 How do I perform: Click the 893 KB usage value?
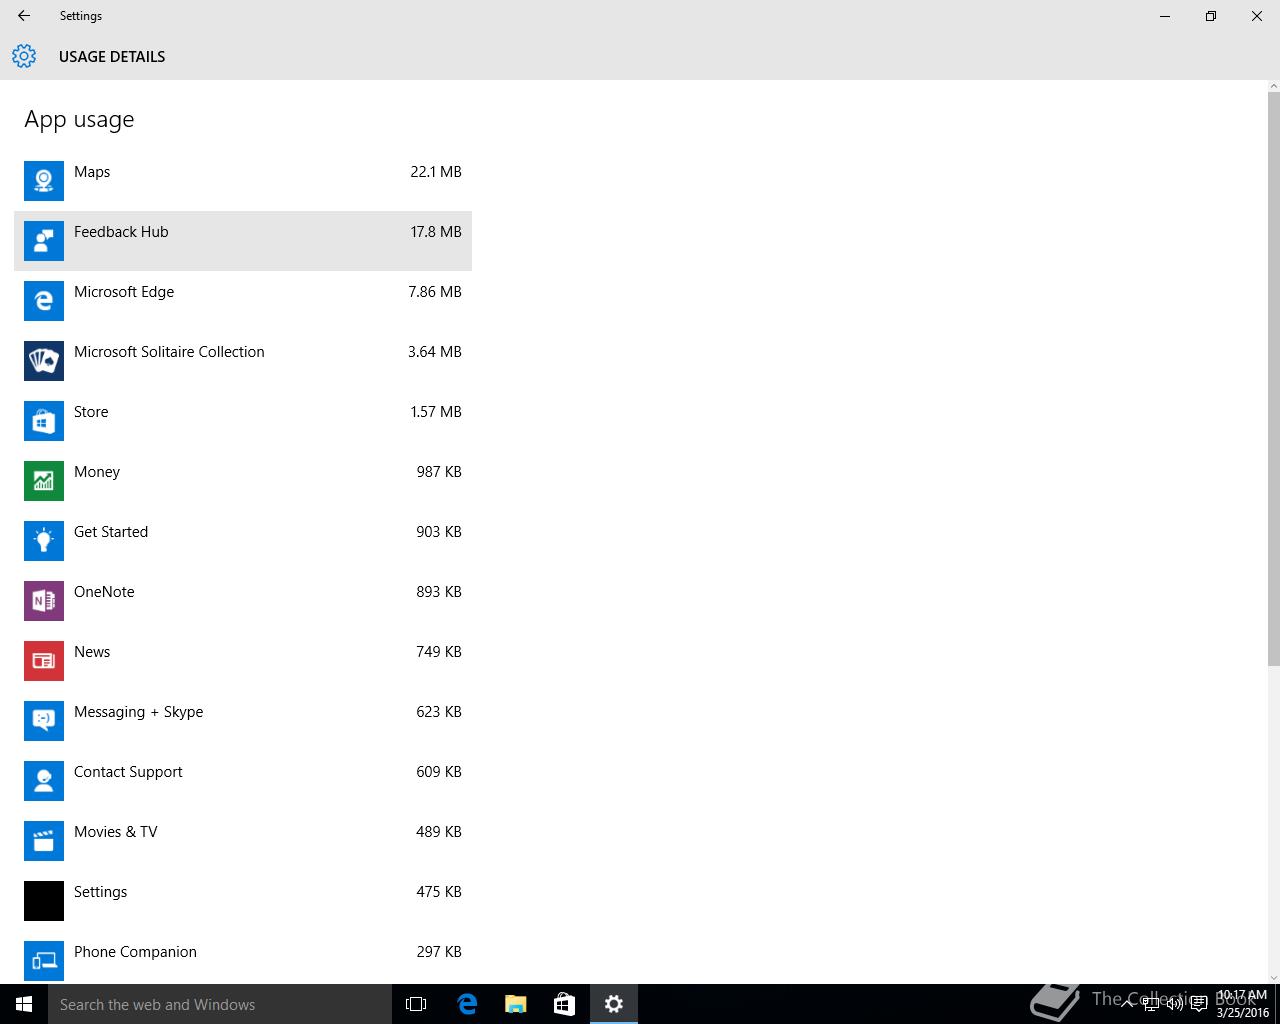(439, 592)
